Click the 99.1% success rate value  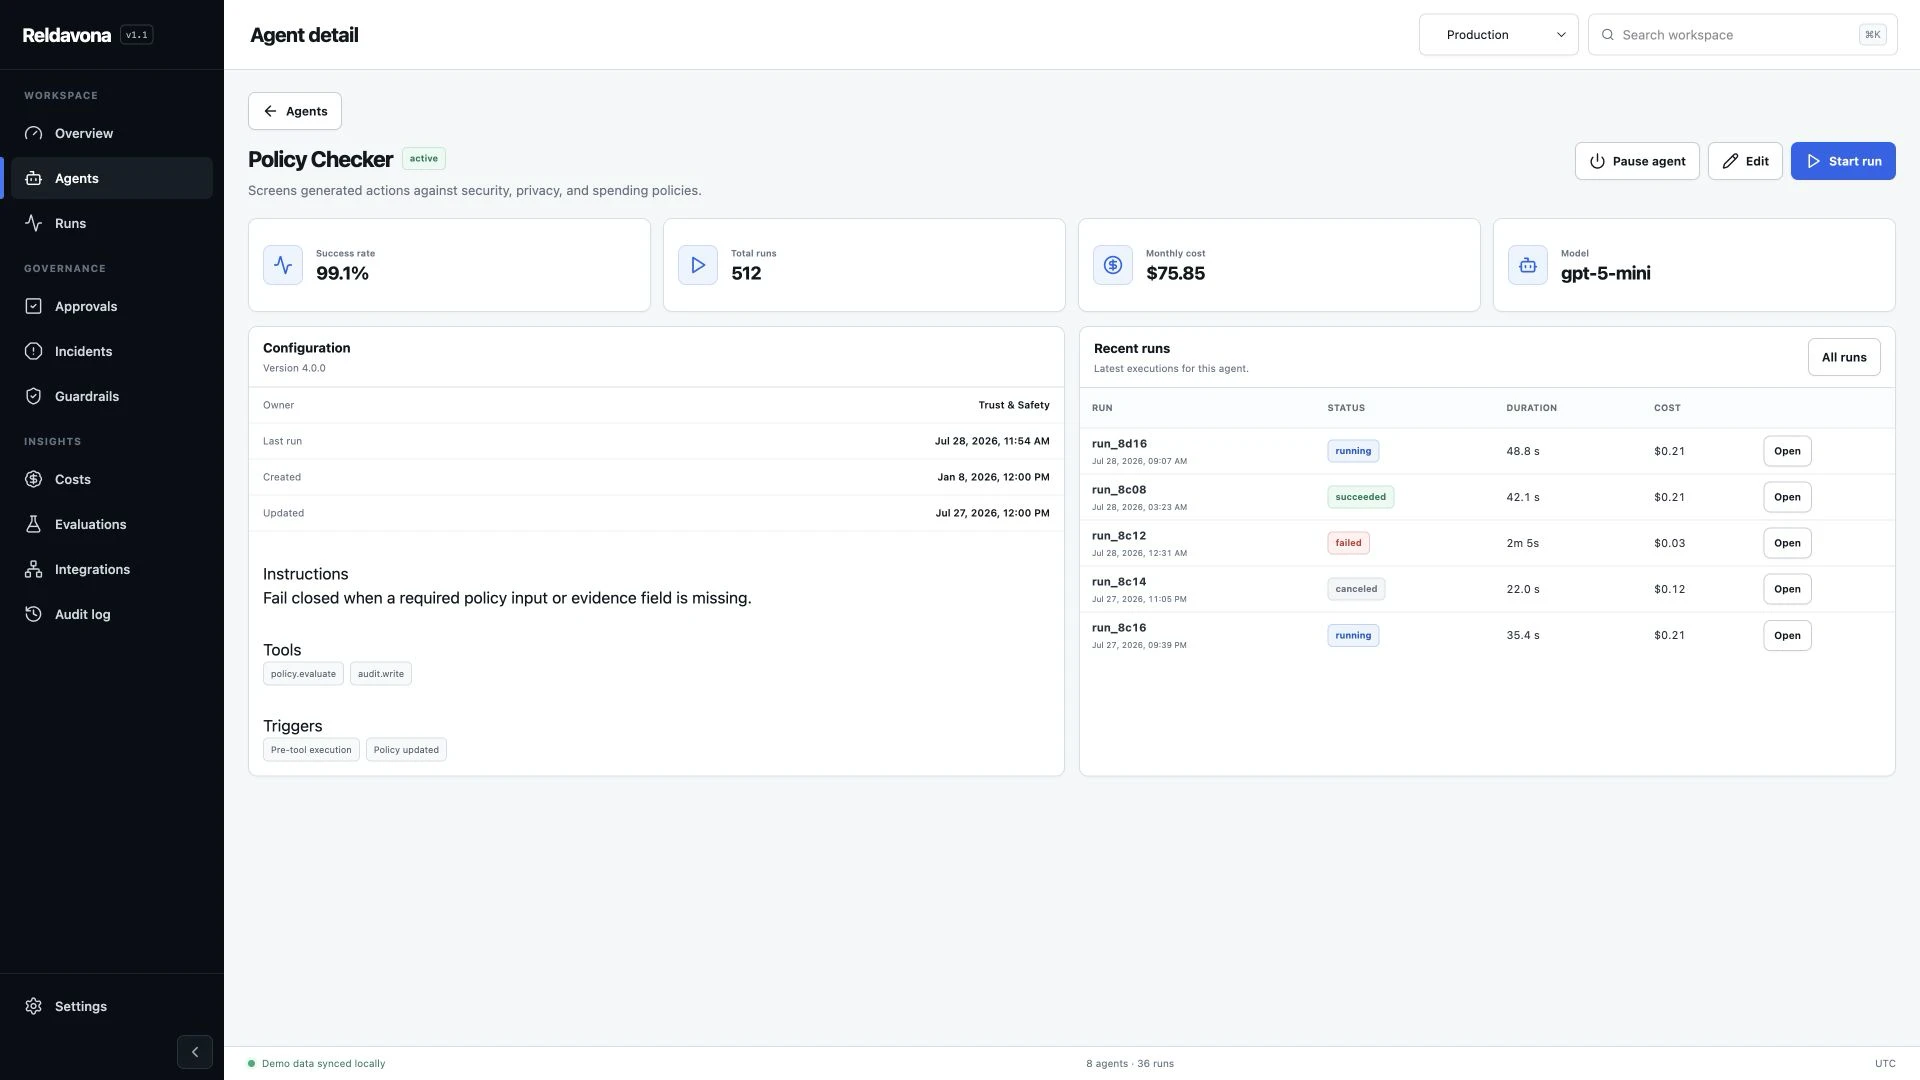tap(342, 273)
